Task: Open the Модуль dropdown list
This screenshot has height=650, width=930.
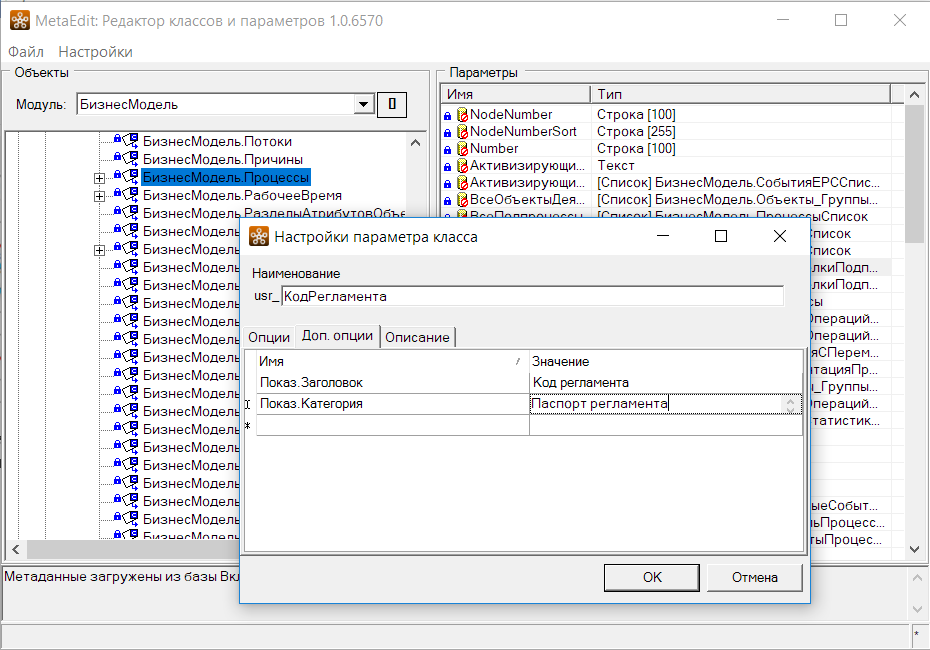Action: point(363,104)
